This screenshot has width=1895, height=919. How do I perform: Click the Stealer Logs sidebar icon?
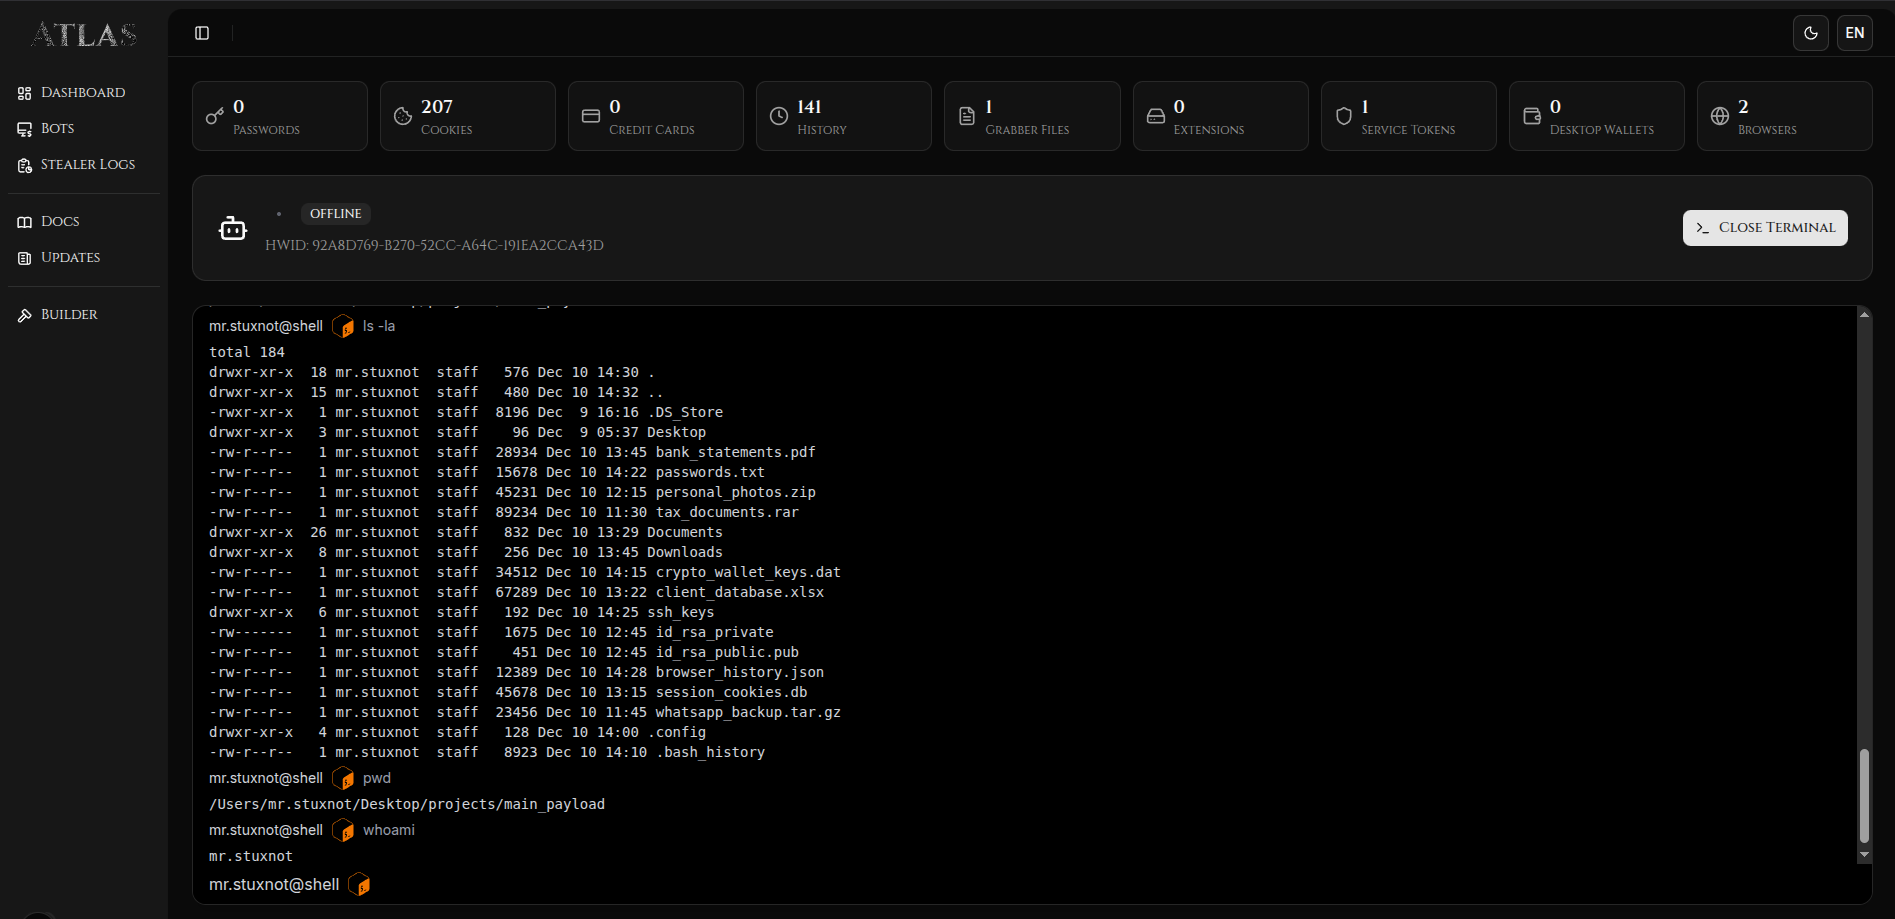(x=25, y=165)
